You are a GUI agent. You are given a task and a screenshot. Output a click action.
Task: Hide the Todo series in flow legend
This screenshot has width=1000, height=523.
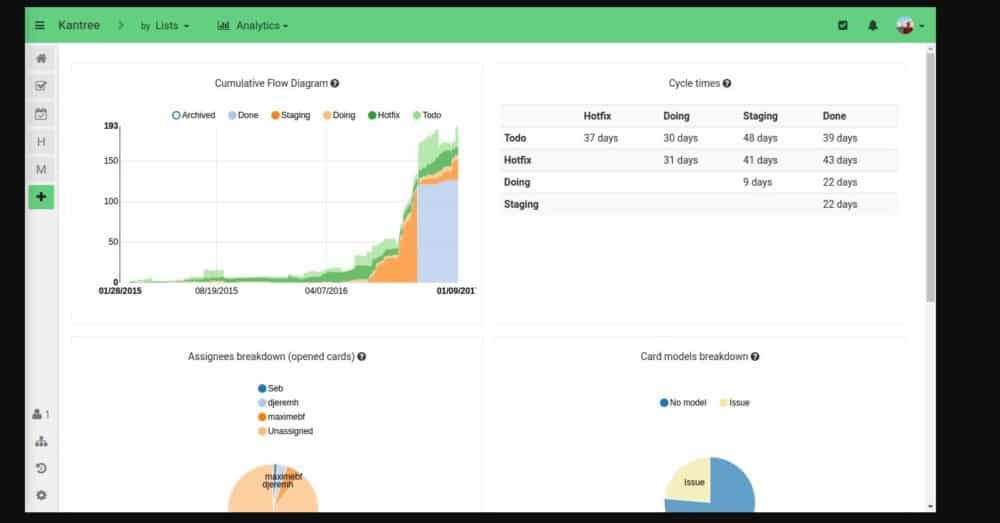[x=426, y=115]
